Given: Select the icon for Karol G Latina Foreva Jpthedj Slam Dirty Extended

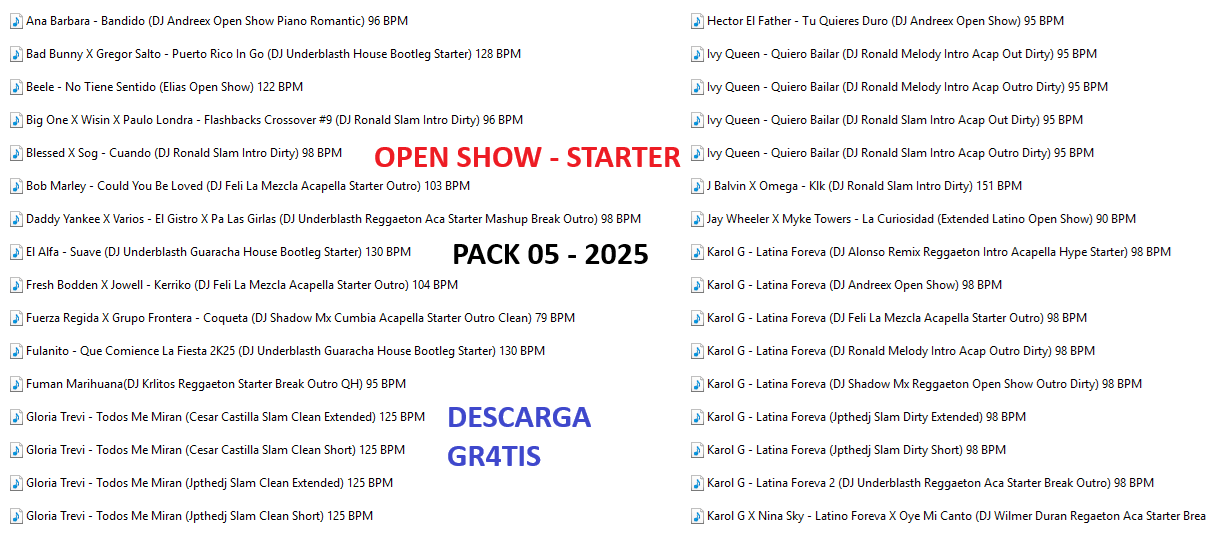Looking at the screenshot, I should [x=697, y=417].
